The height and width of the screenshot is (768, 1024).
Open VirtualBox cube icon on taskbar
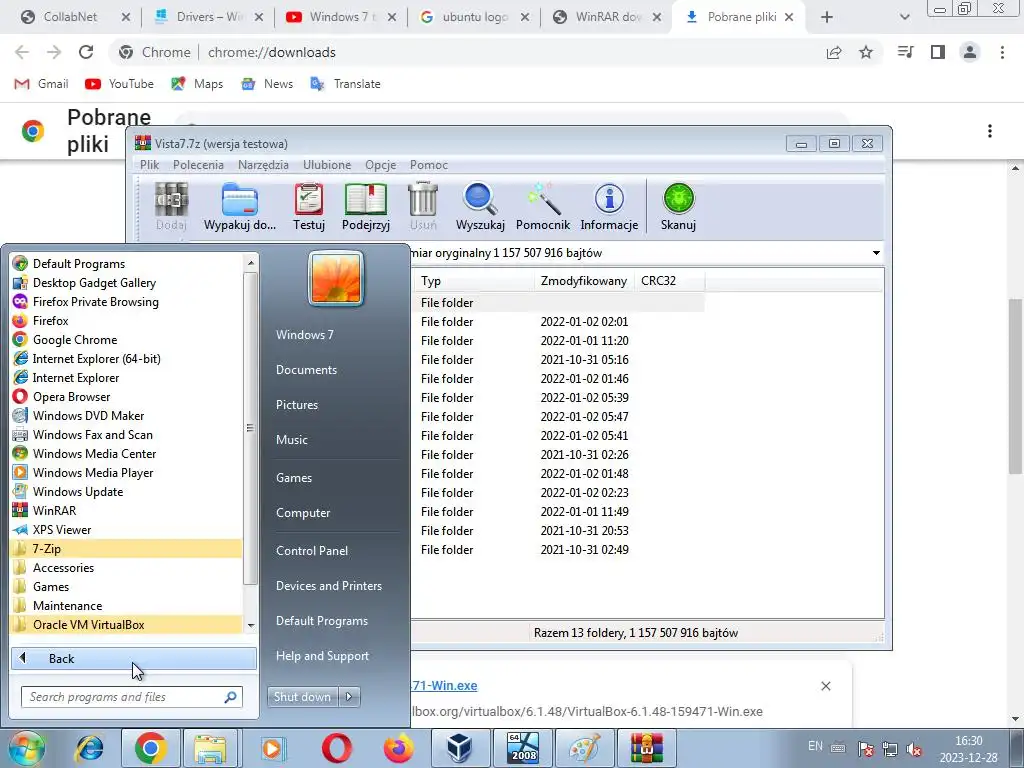[460, 748]
